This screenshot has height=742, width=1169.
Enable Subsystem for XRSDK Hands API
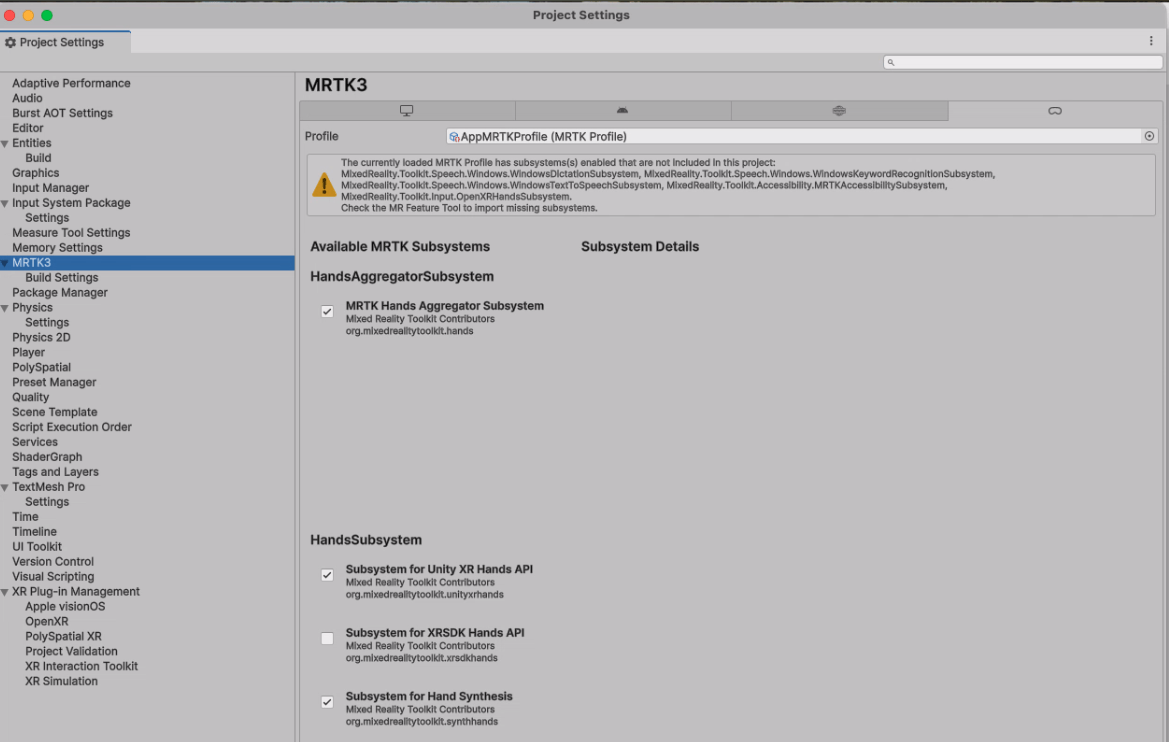click(x=327, y=638)
